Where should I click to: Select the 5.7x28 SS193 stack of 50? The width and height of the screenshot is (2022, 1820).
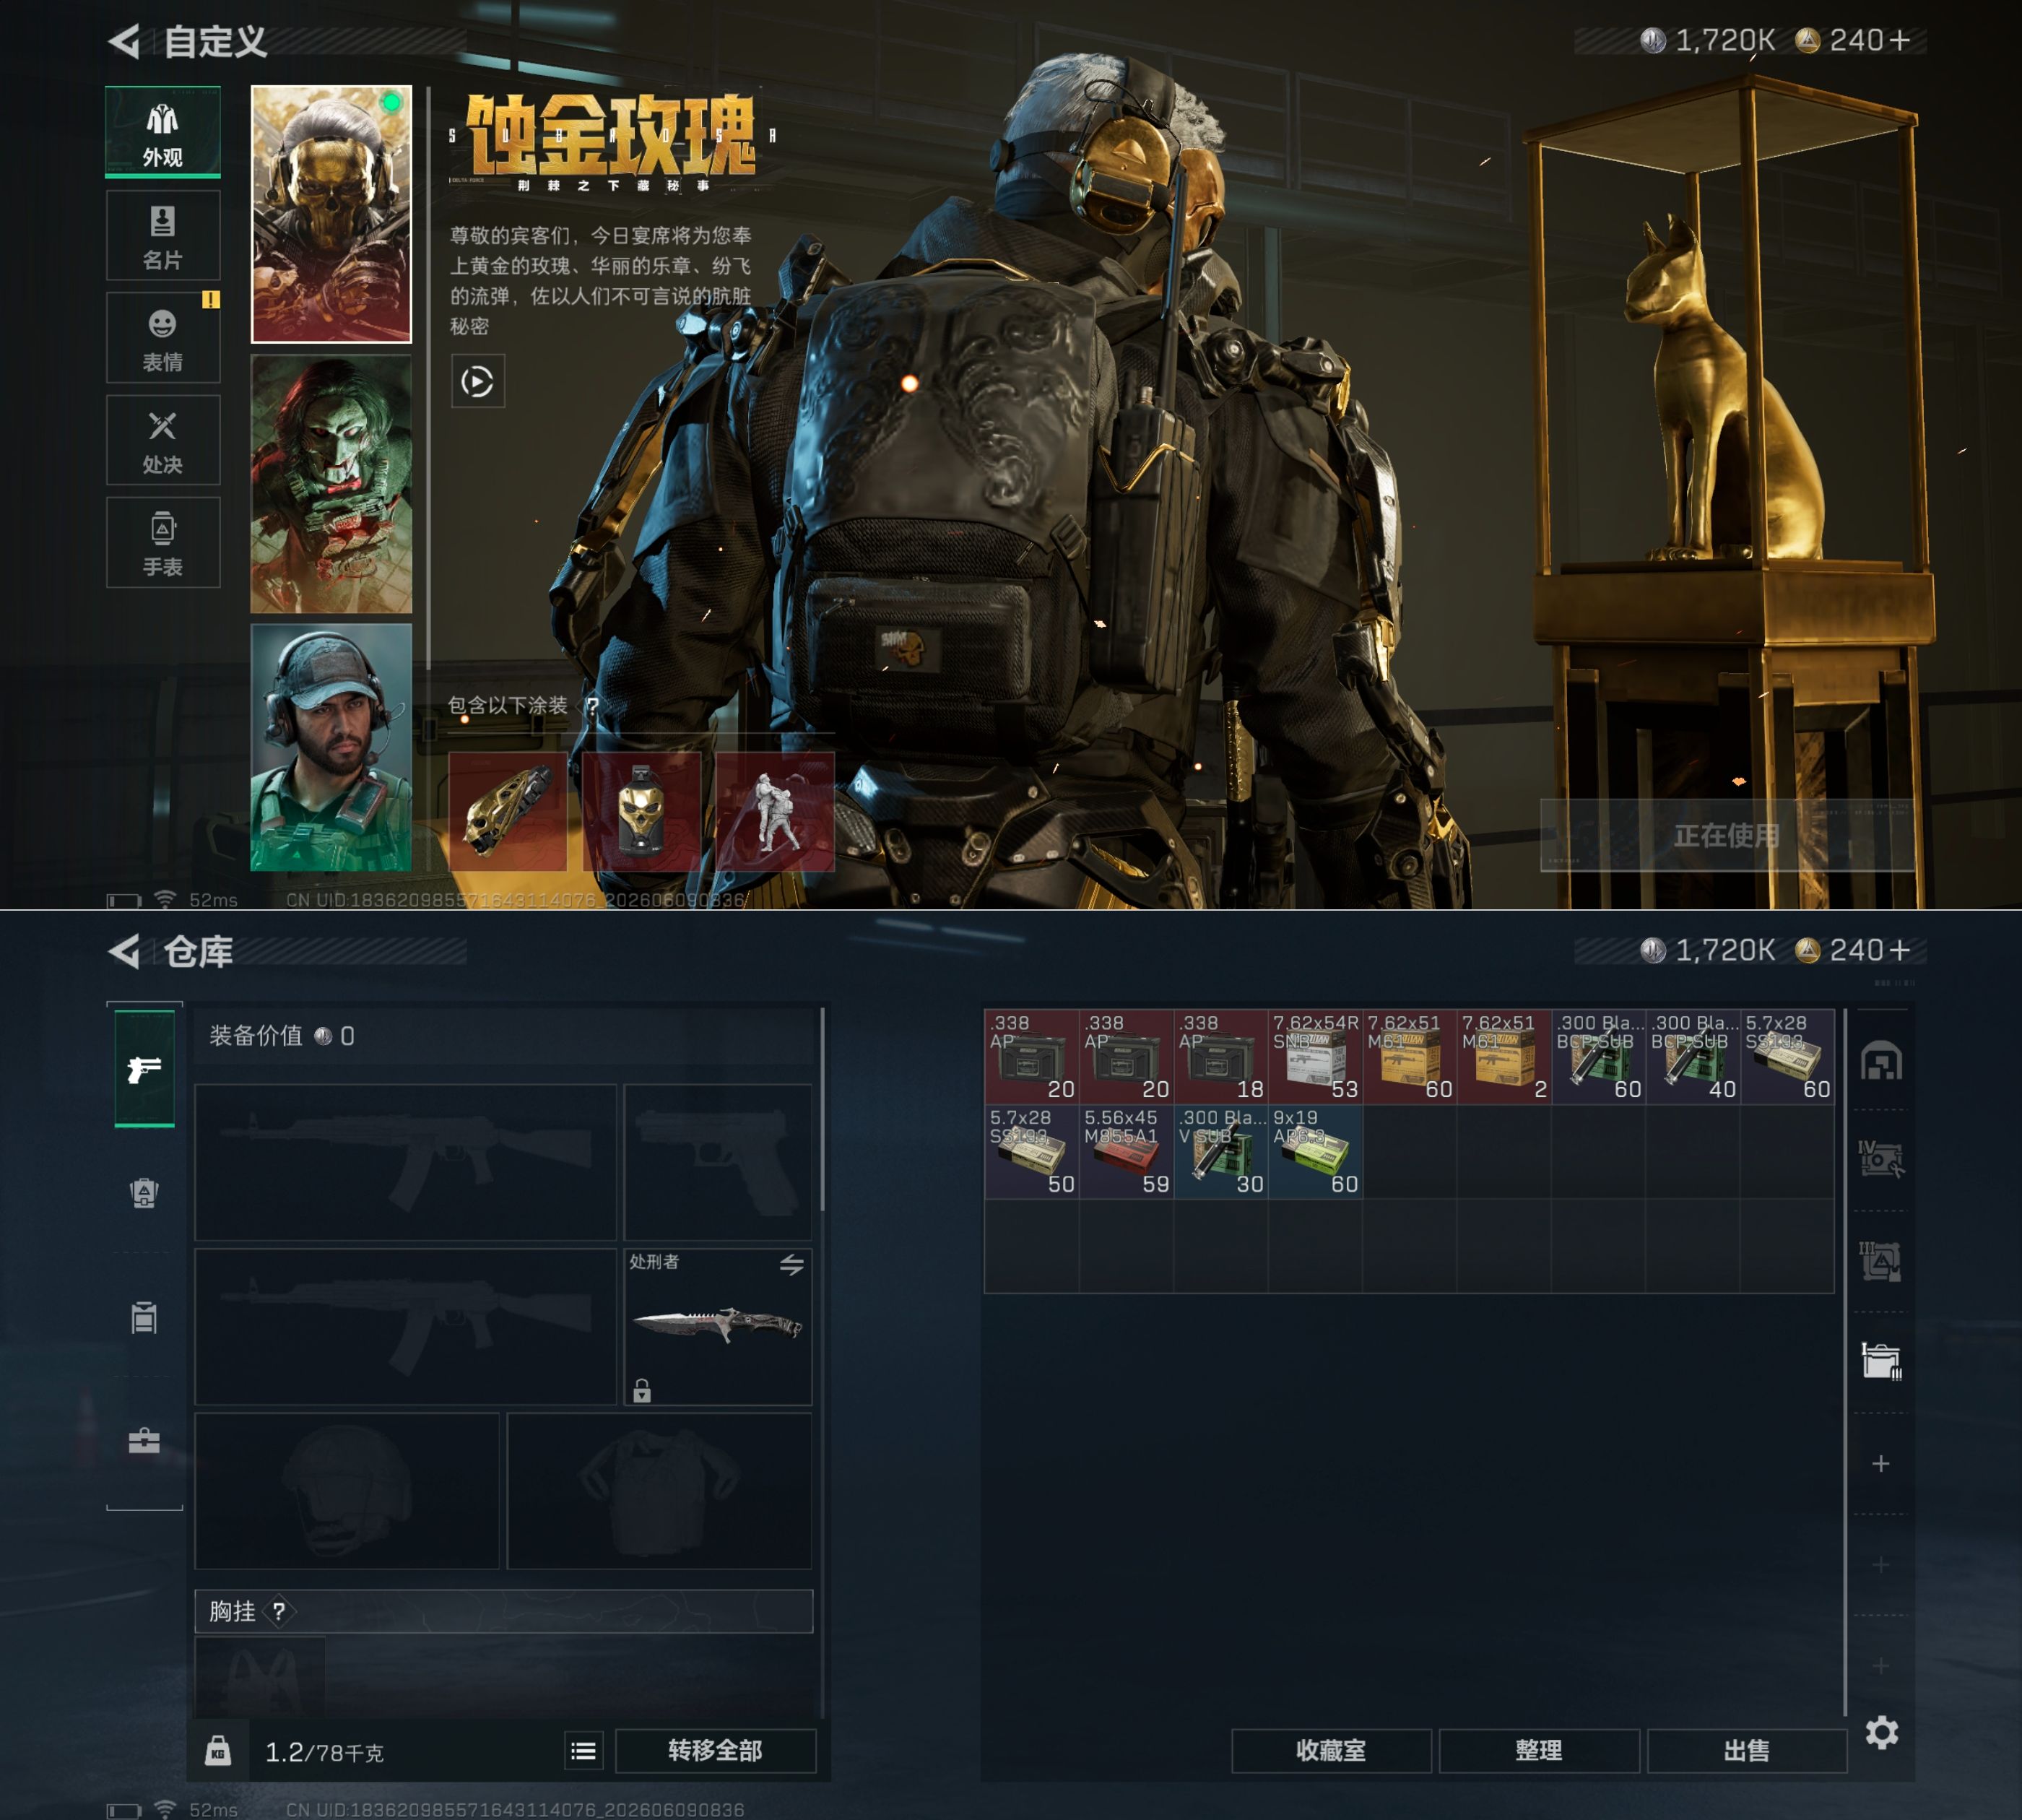click(x=1032, y=1152)
